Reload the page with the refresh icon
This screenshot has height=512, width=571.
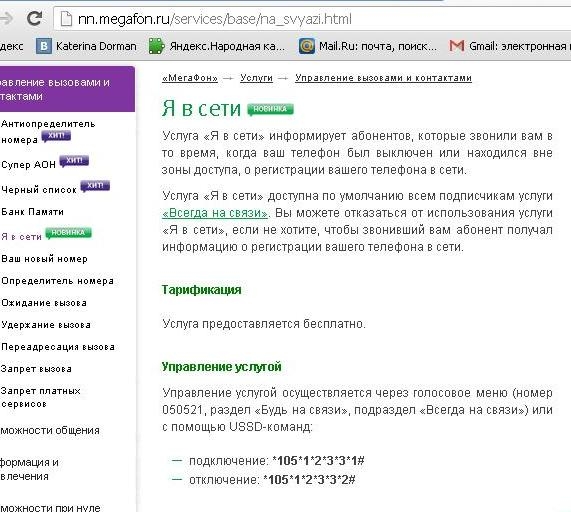coord(35,18)
